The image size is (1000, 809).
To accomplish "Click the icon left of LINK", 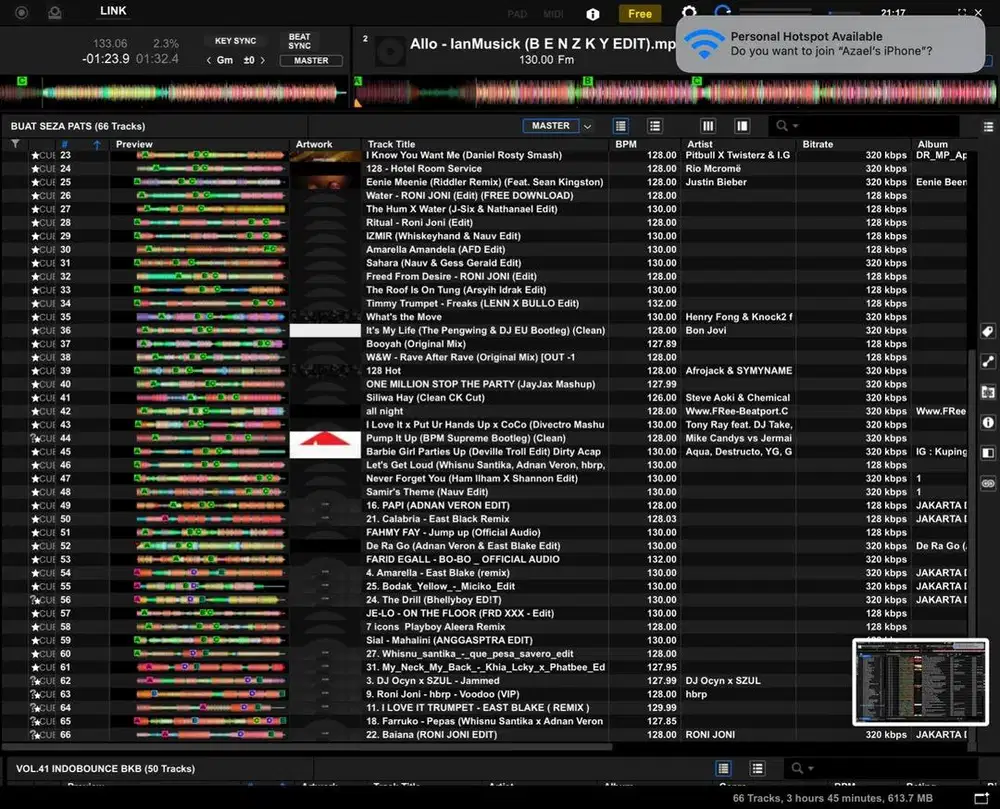I will (55, 12).
